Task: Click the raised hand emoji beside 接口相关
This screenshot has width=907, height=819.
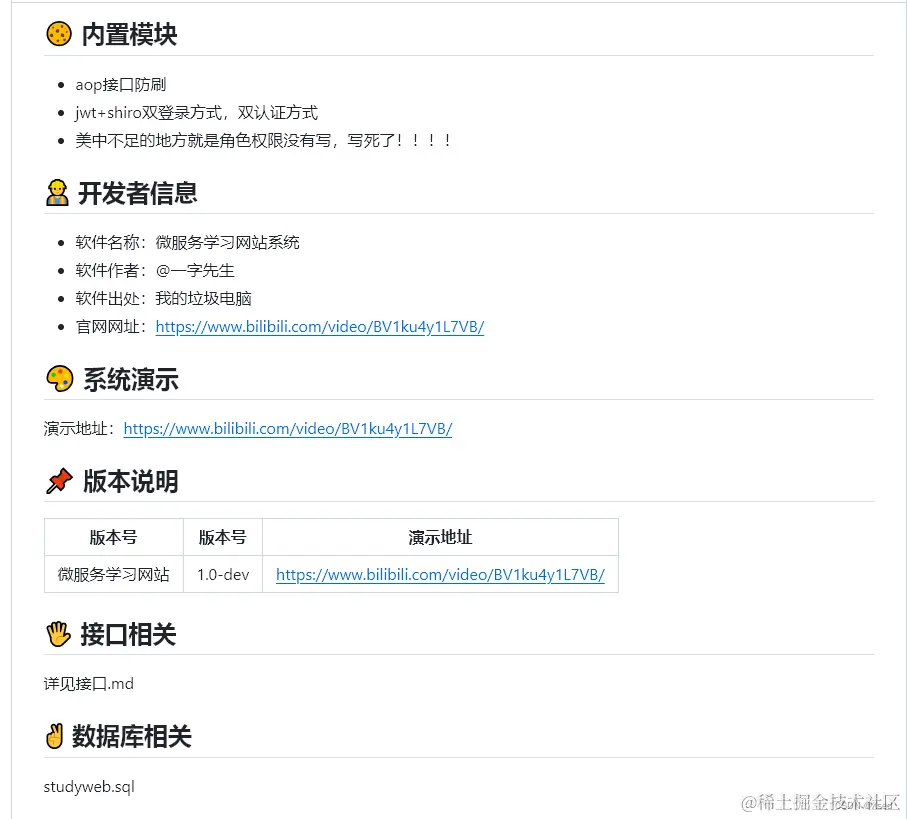Action: tap(58, 634)
